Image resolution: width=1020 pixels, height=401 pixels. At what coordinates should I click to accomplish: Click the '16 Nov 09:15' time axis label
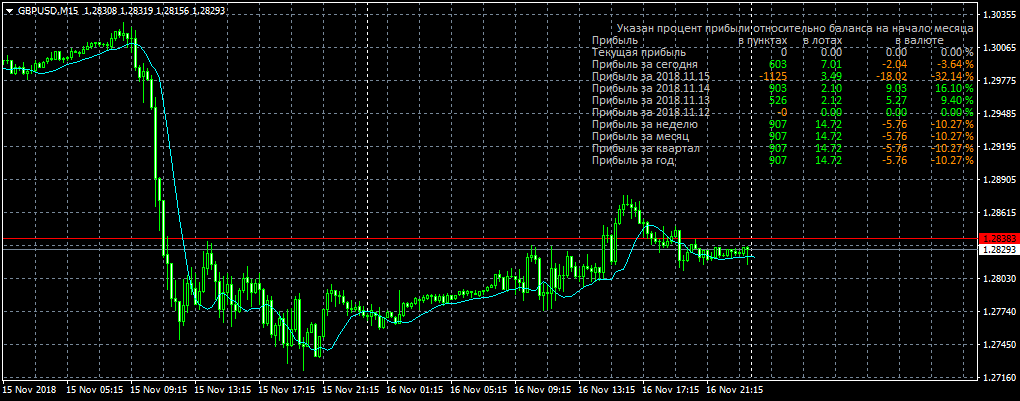(543, 390)
